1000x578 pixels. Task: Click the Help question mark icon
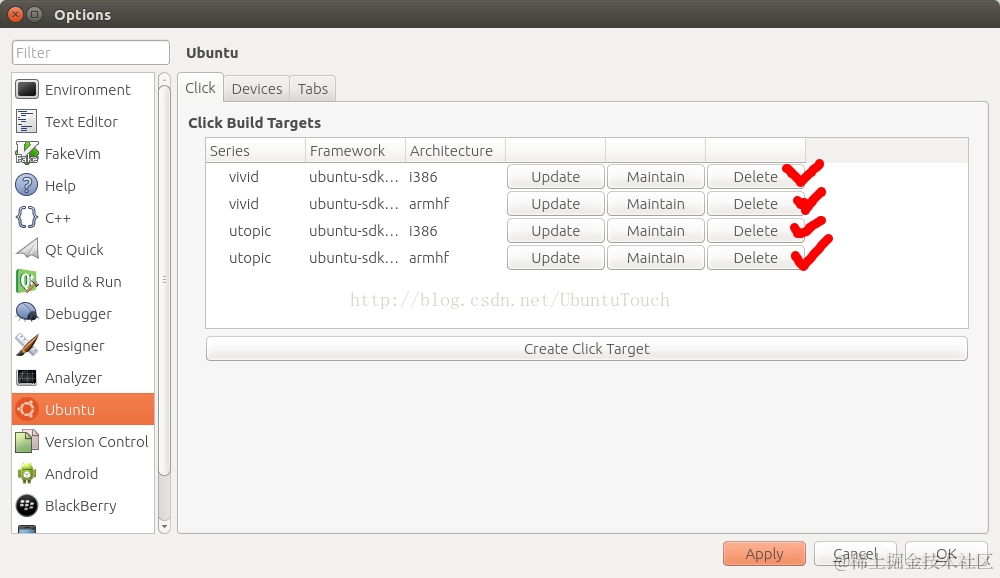(x=27, y=185)
